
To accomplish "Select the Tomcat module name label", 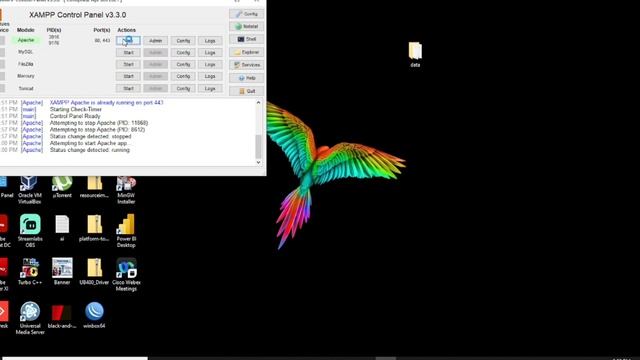I will tap(26, 88).
